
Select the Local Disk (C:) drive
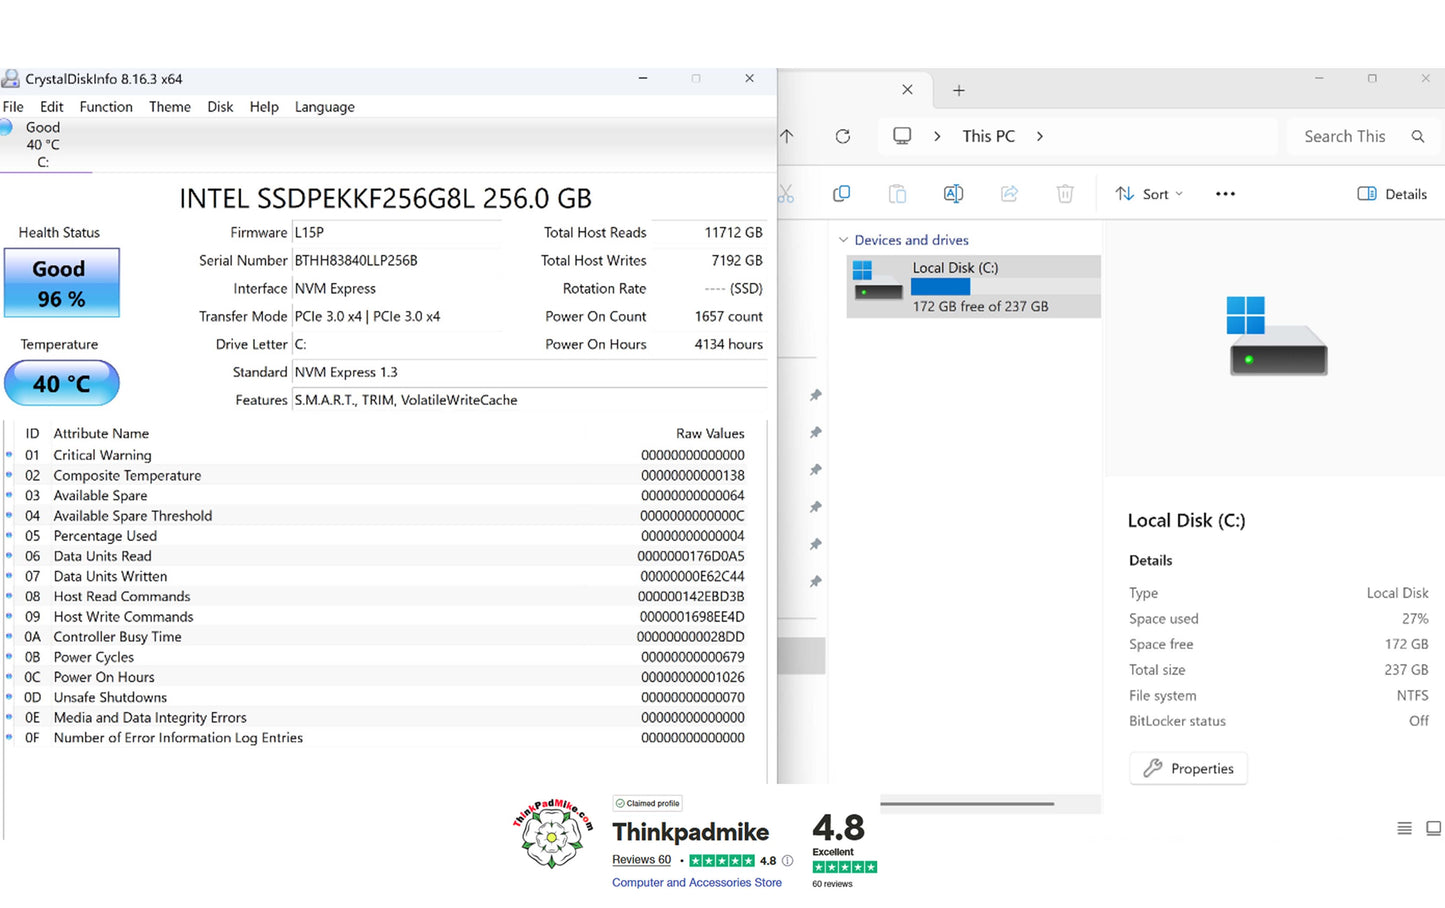974,287
